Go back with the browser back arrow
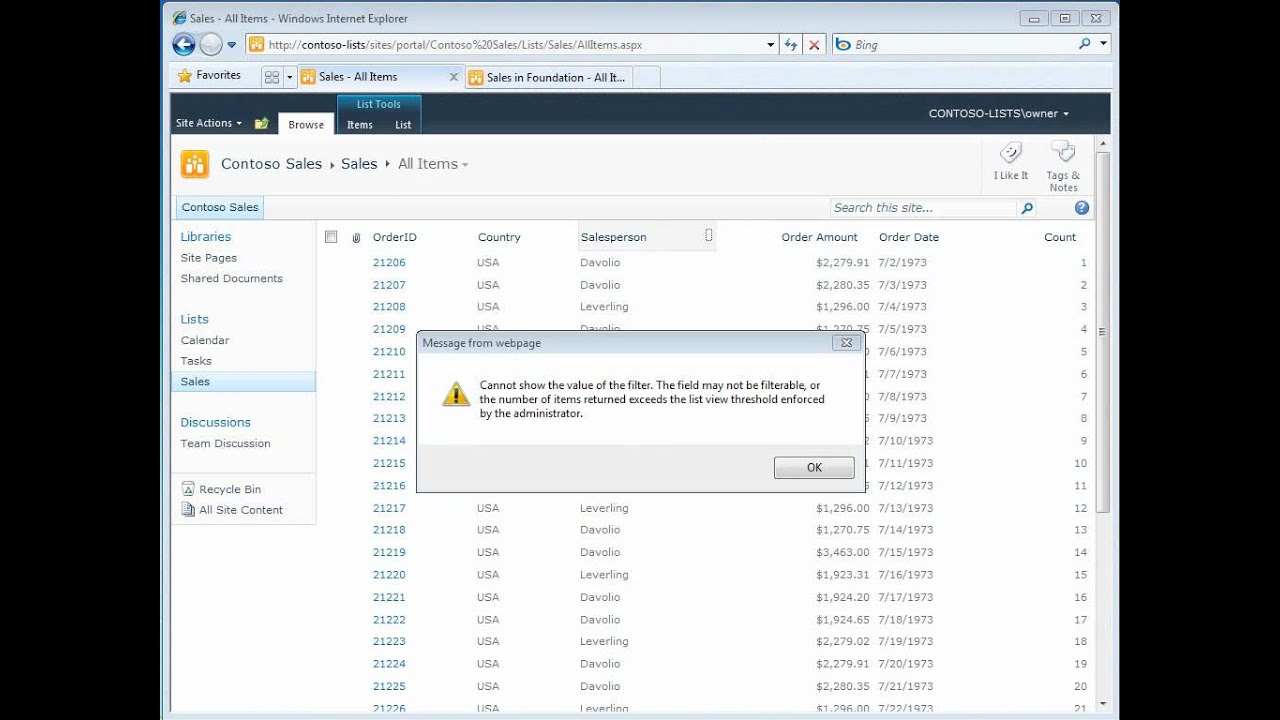 [x=183, y=44]
